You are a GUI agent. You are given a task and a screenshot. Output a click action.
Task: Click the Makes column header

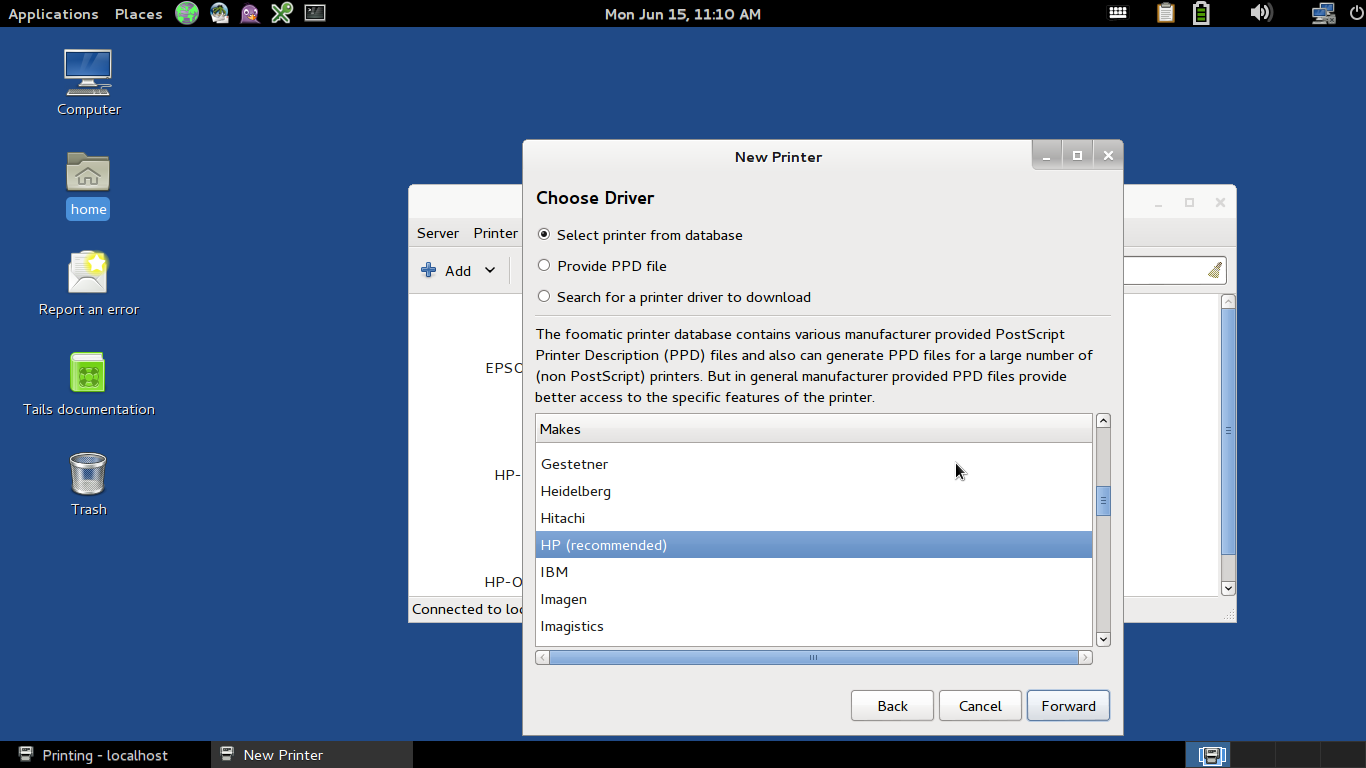click(813, 429)
